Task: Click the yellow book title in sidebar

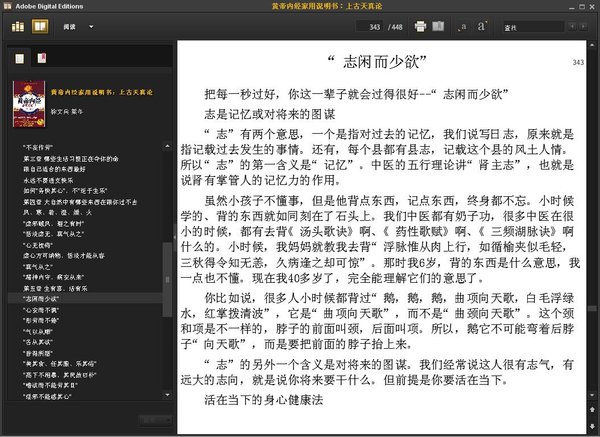Action: click(102, 92)
